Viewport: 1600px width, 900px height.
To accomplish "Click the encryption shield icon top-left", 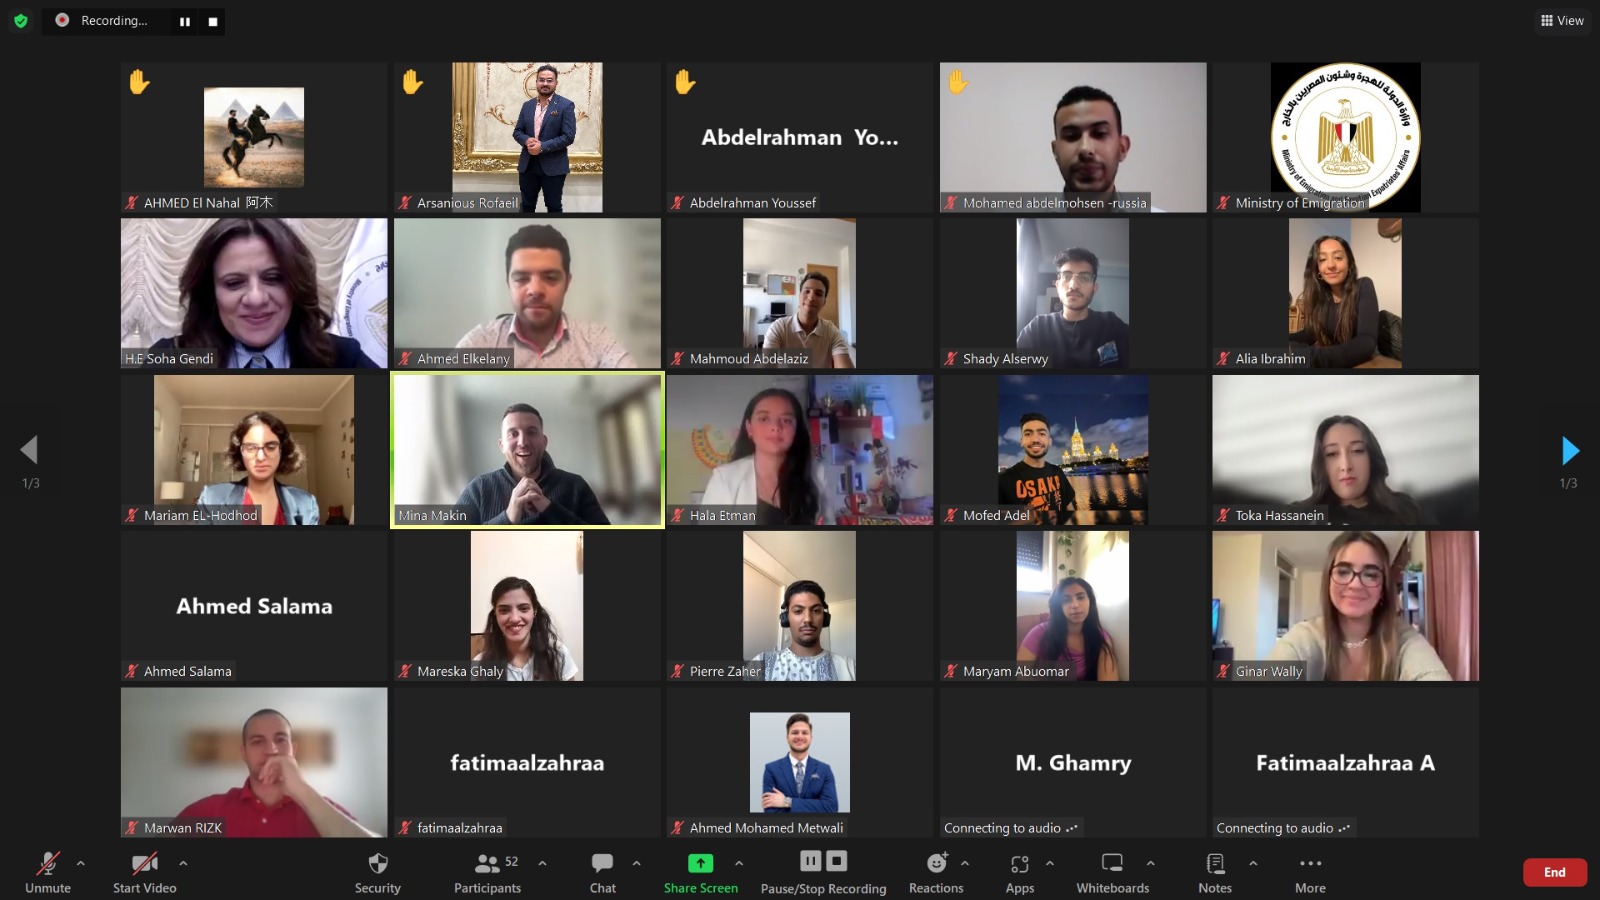I will (20, 20).
